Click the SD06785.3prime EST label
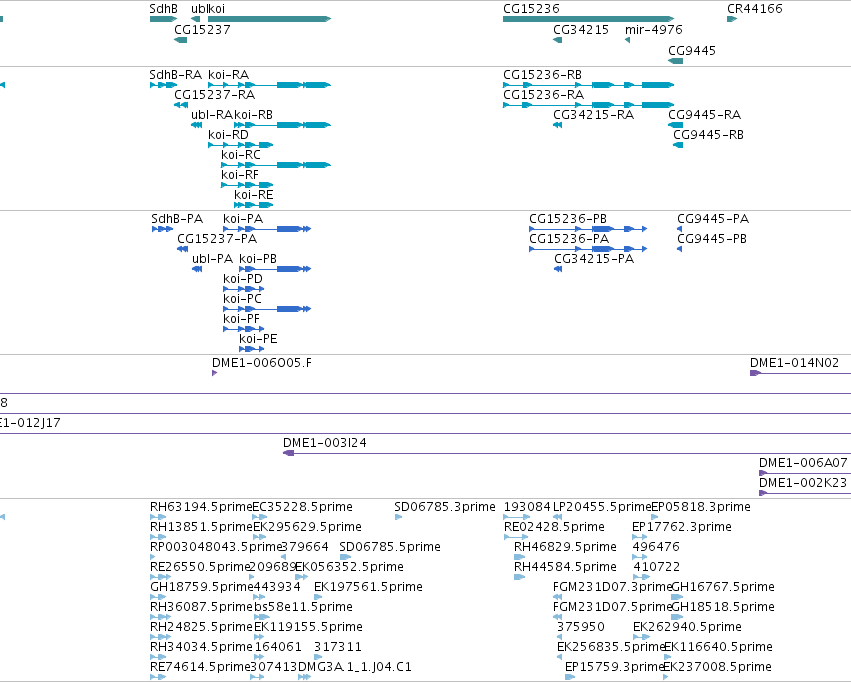This screenshot has height=682, width=851. (x=444, y=507)
